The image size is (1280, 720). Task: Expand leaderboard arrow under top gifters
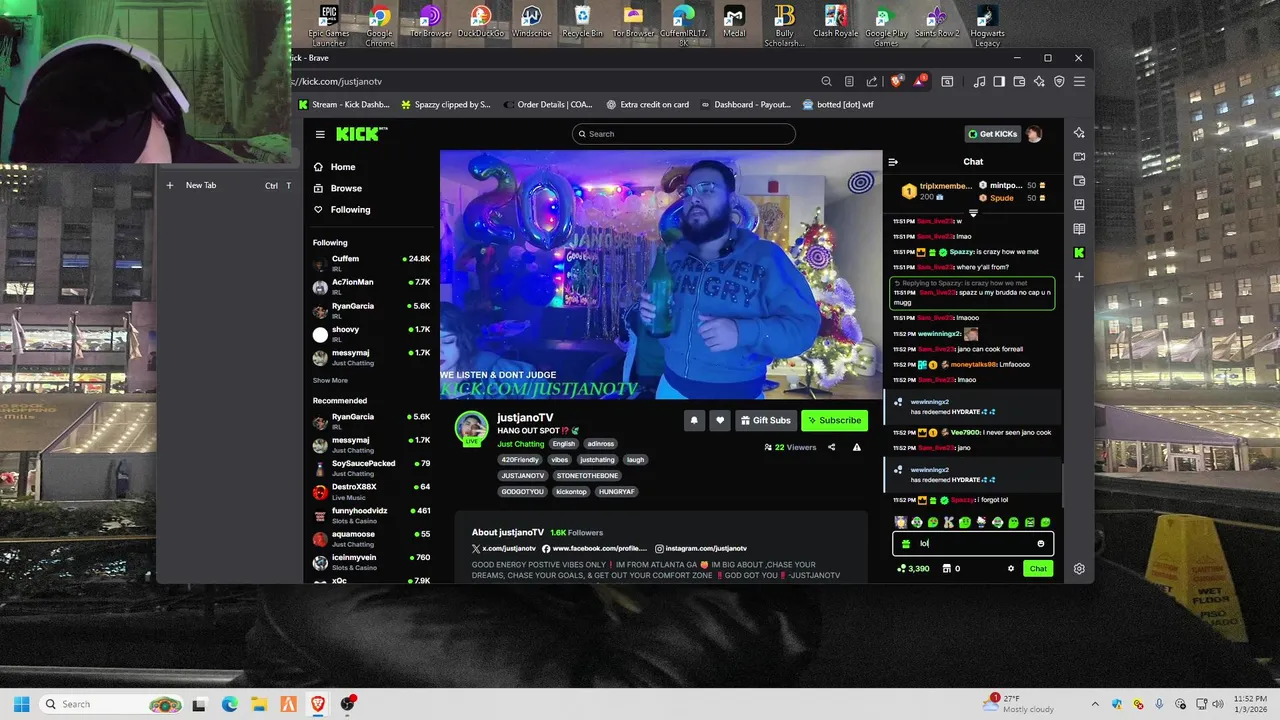pyautogui.click(x=973, y=213)
